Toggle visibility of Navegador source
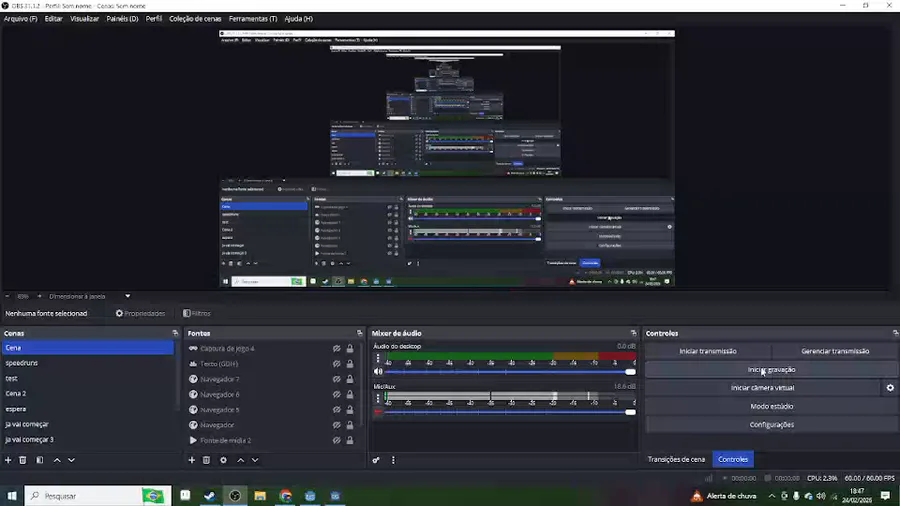This screenshot has height=506, width=900. pyautogui.click(x=336, y=425)
